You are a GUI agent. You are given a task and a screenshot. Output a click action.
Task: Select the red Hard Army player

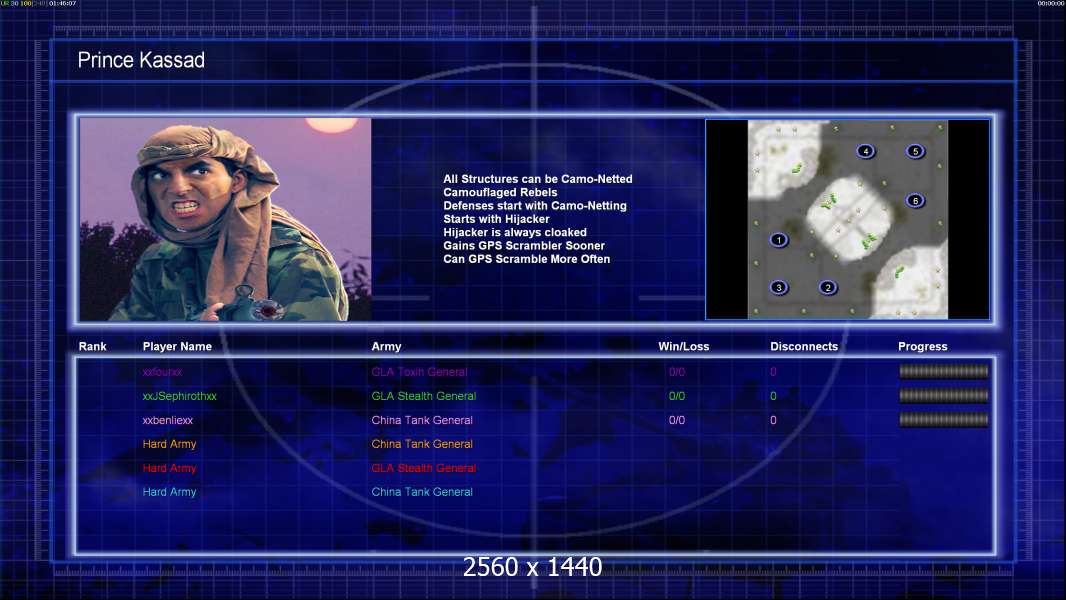pyautogui.click(x=169, y=468)
